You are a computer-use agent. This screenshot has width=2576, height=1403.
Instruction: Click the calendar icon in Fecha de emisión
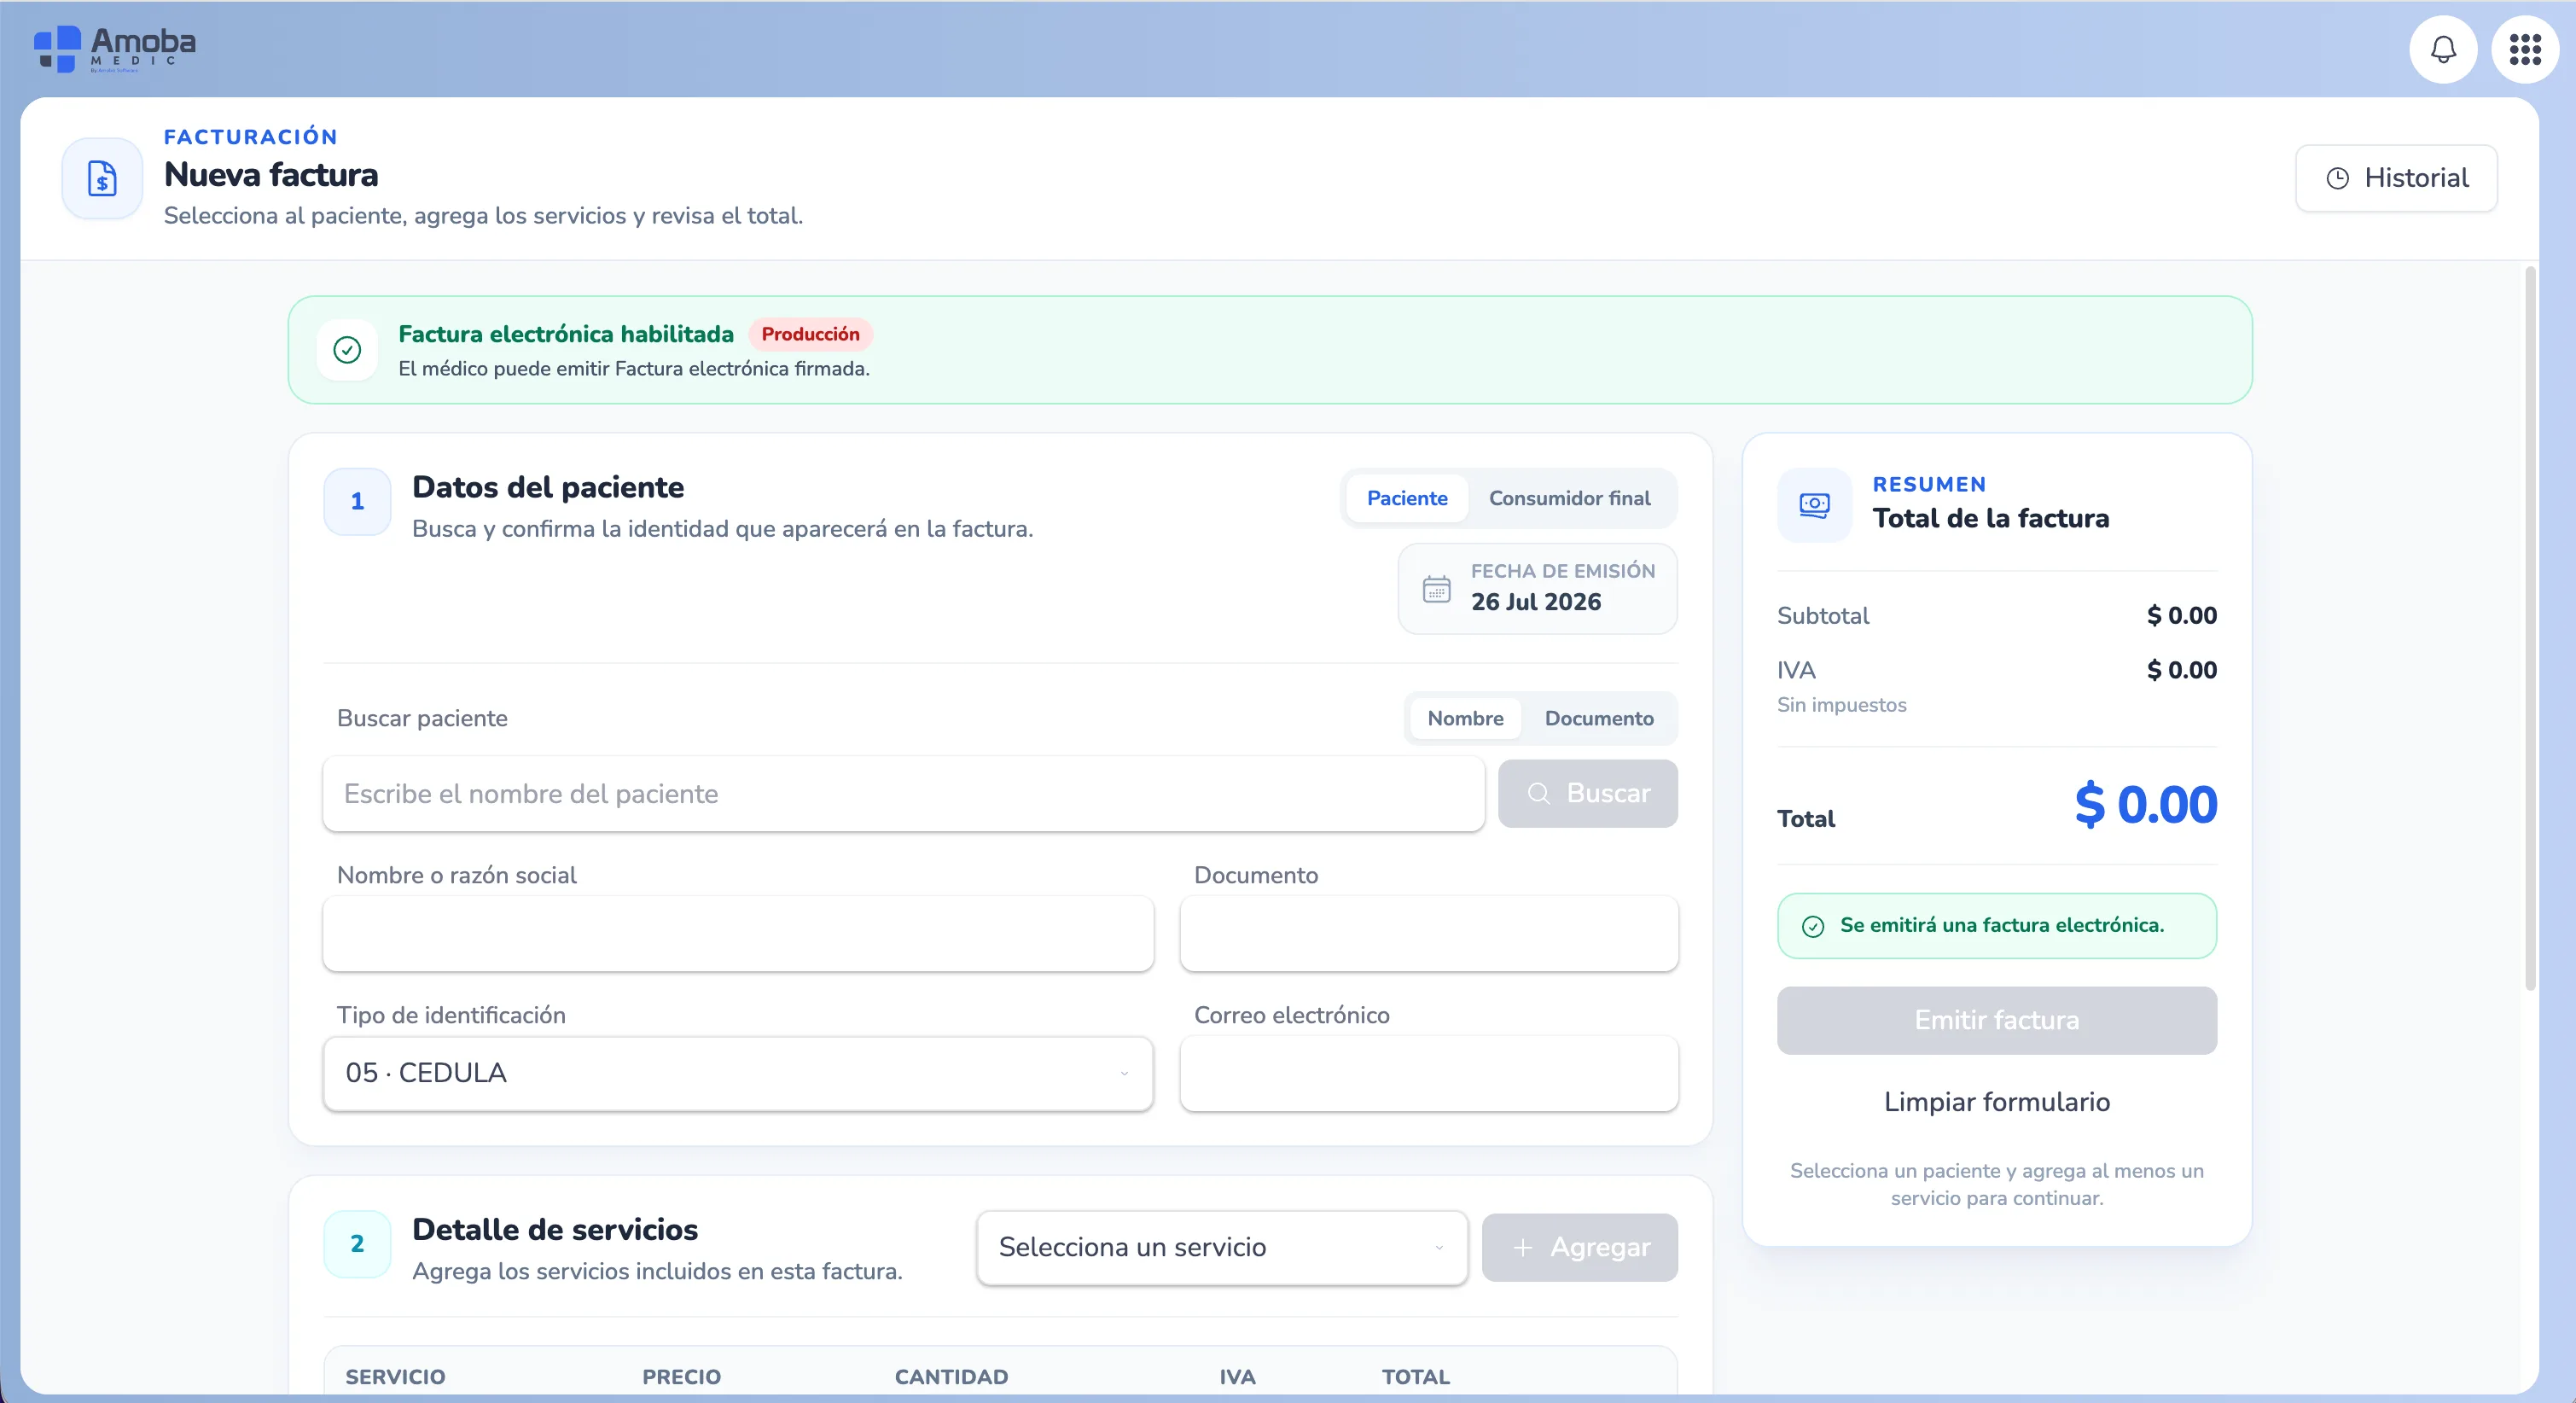[1436, 588]
